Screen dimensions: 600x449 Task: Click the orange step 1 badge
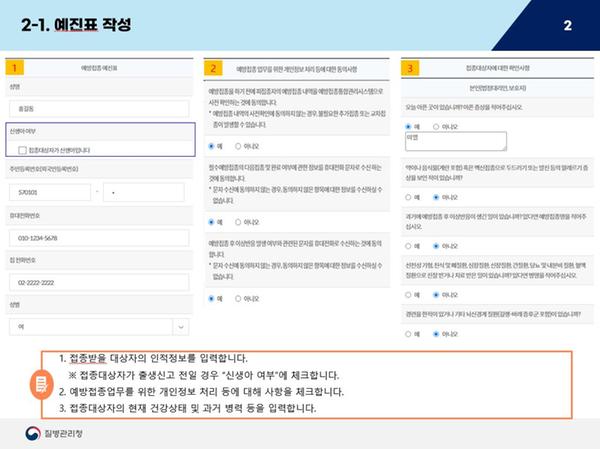click(x=16, y=67)
